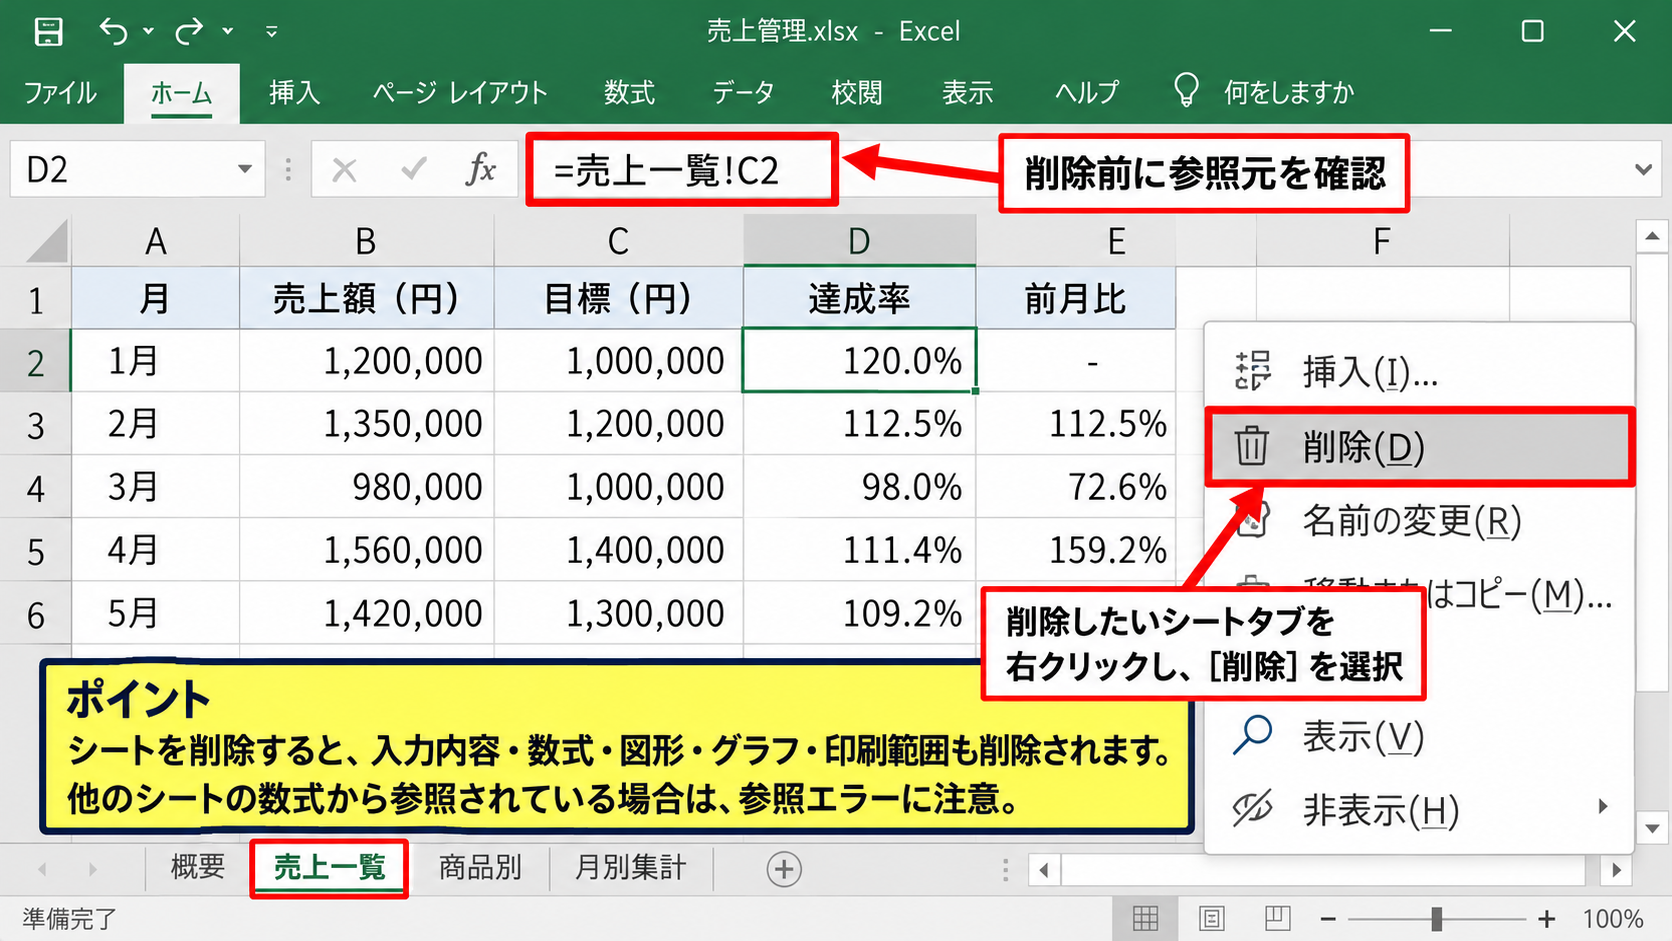Choose 挿入(I)... in context menu
The height and width of the screenshot is (941, 1672).
1419,372
